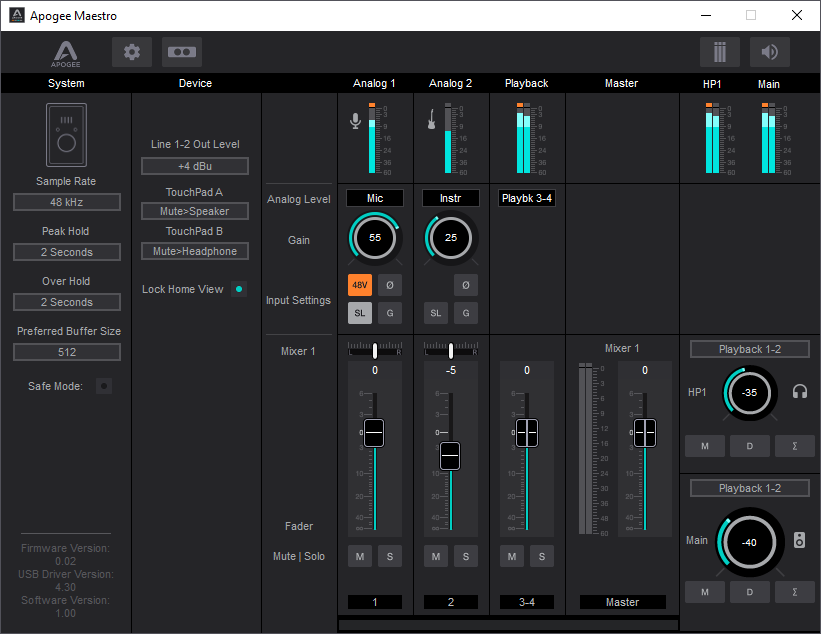Mute the Analog 2 mixer channel

click(x=436, y=556)
